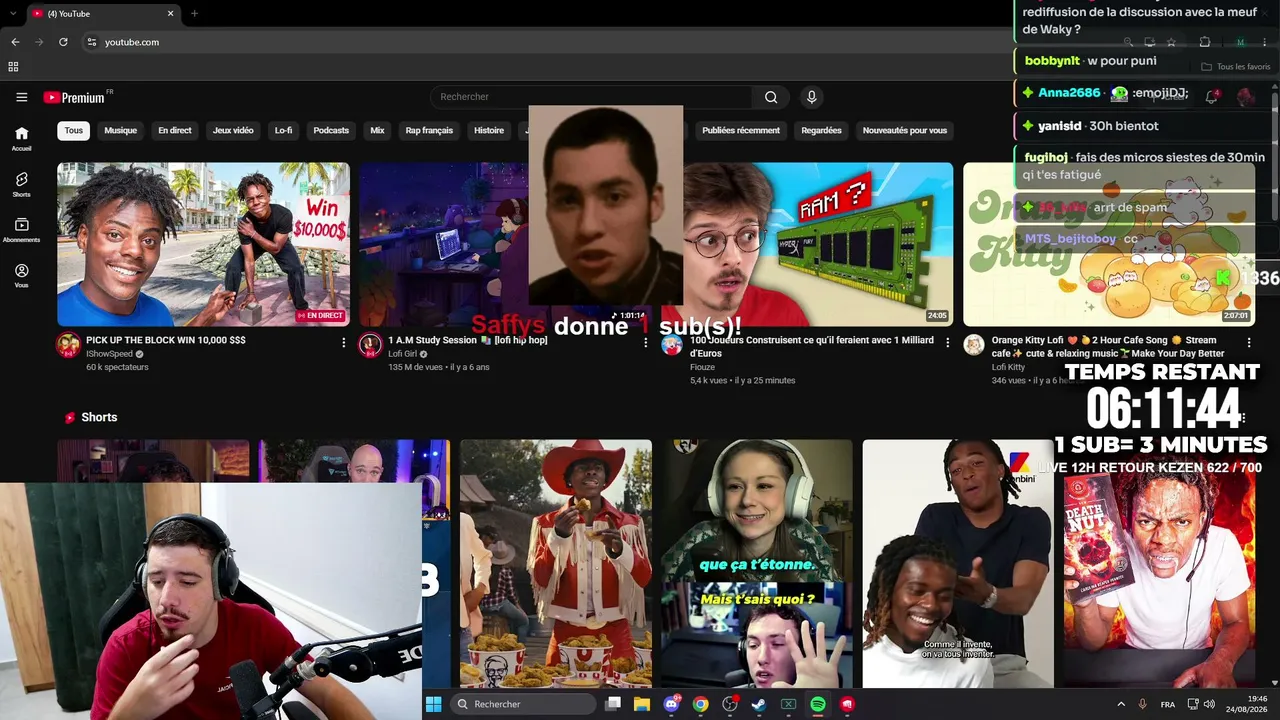
Task: Select the Jeux vidéo filter chip
Action: [233, 130]
